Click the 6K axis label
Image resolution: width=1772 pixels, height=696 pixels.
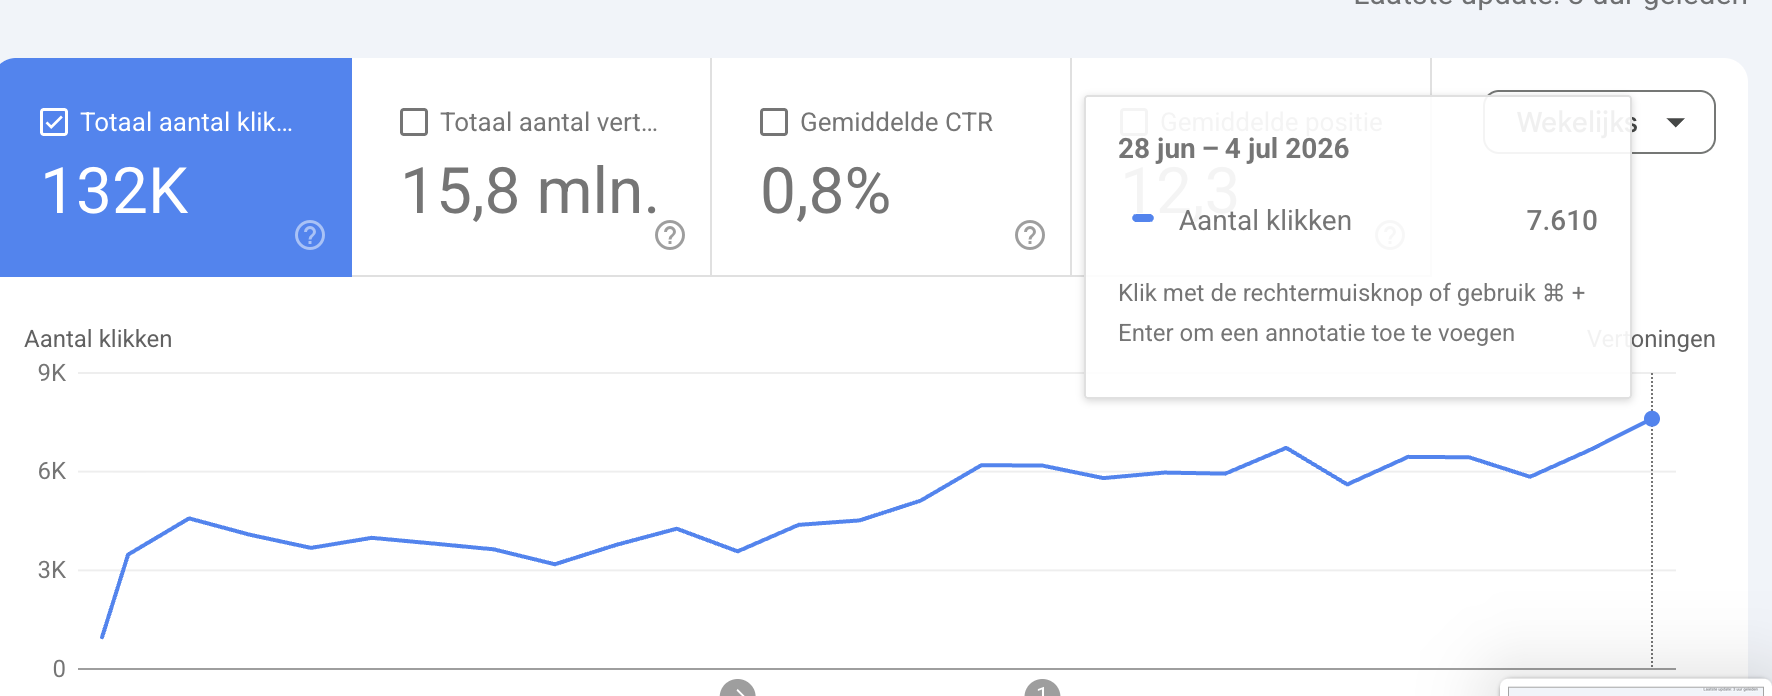point(52,471)
